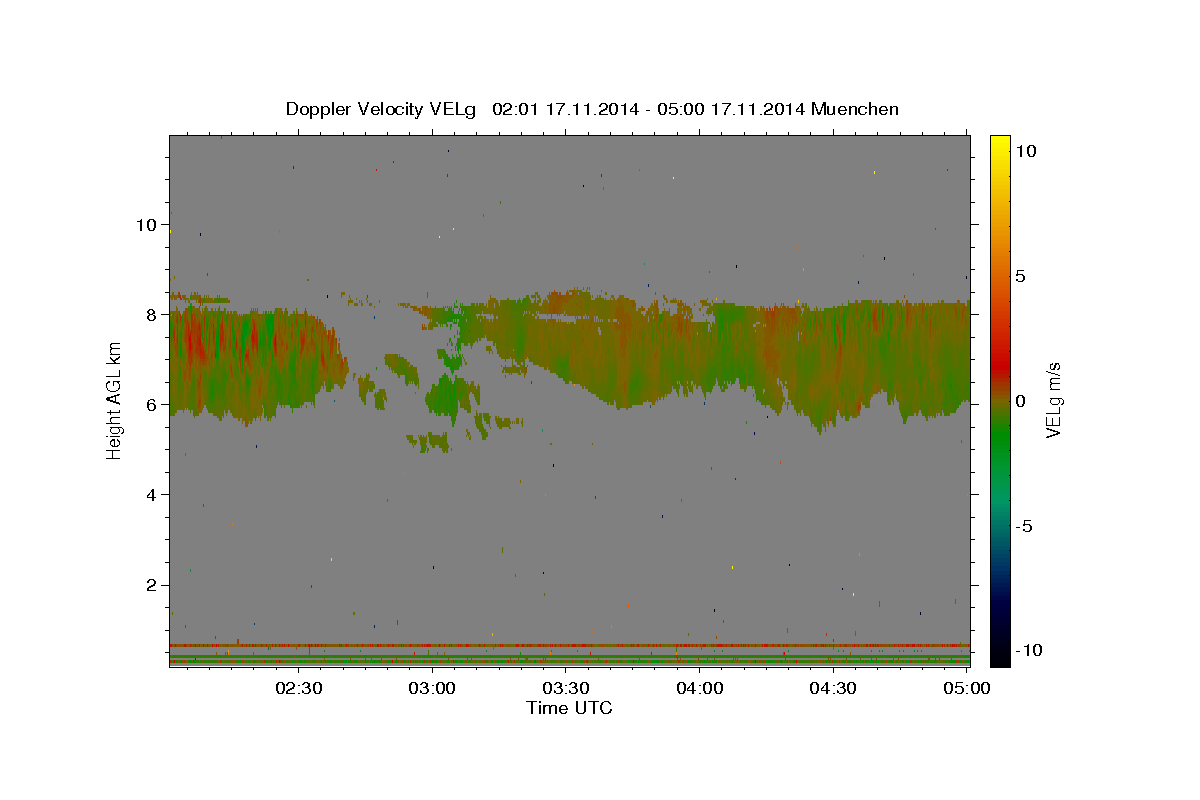Click the colorbar value 10 label

coord(1025,151)
